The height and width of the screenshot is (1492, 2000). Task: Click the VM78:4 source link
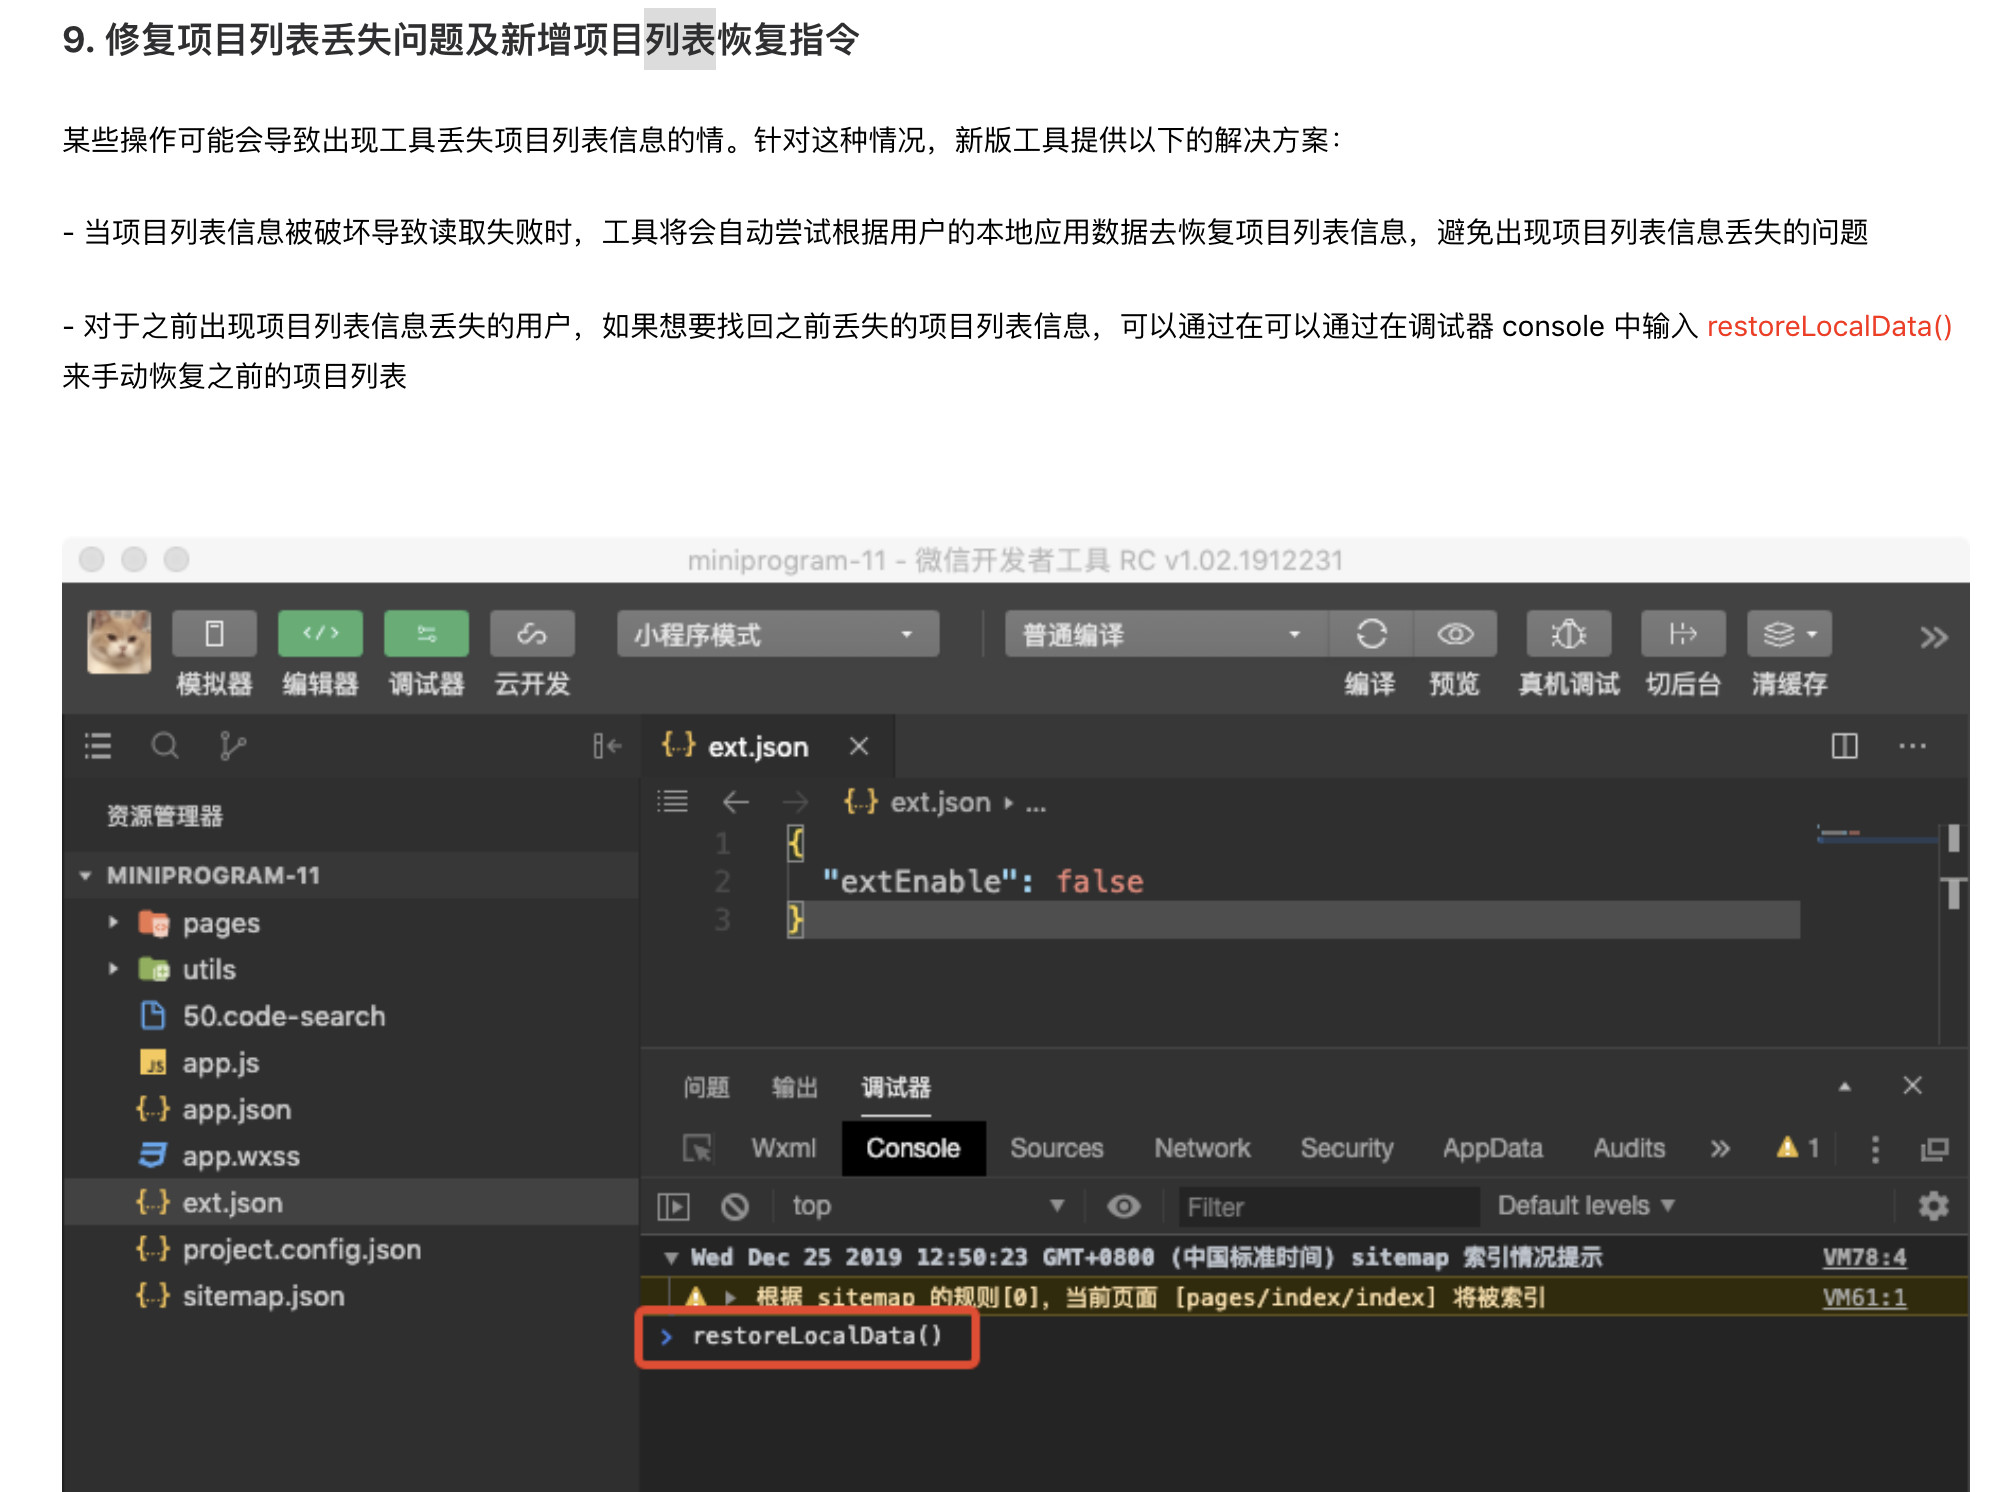tap(1863, 1257)
